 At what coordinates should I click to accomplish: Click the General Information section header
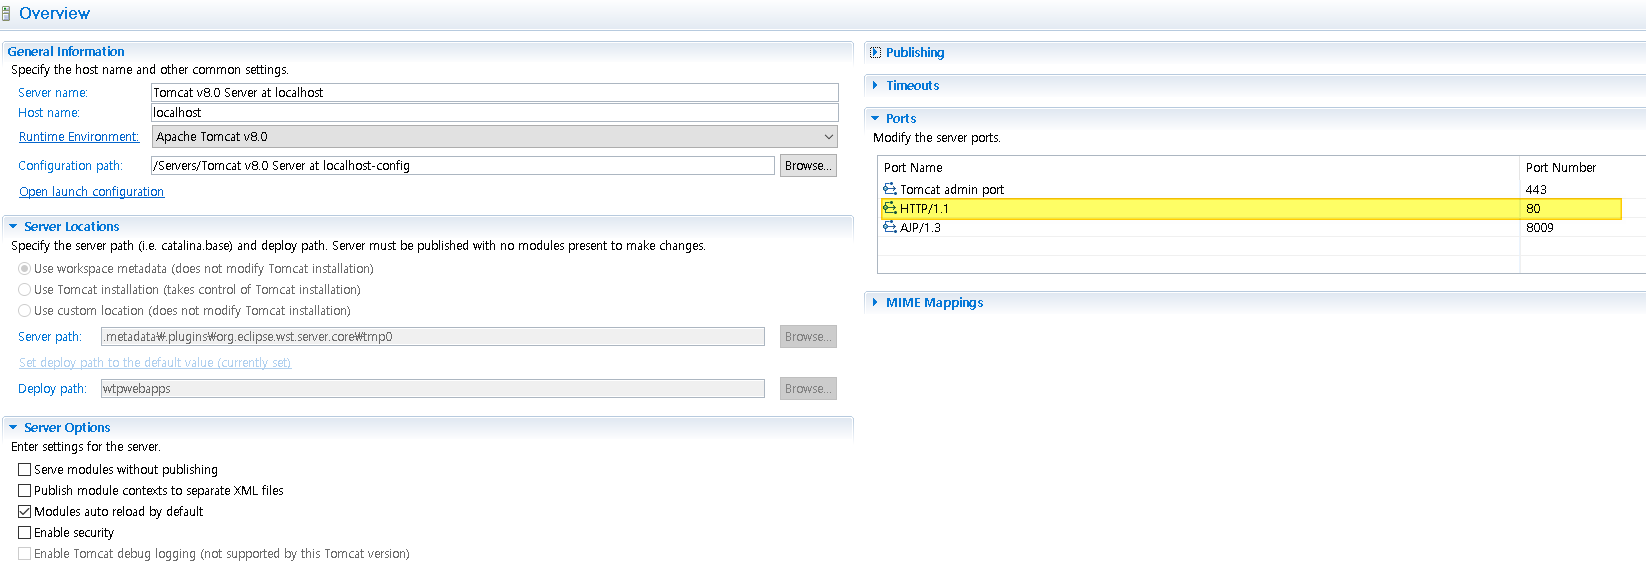[66, 51]
